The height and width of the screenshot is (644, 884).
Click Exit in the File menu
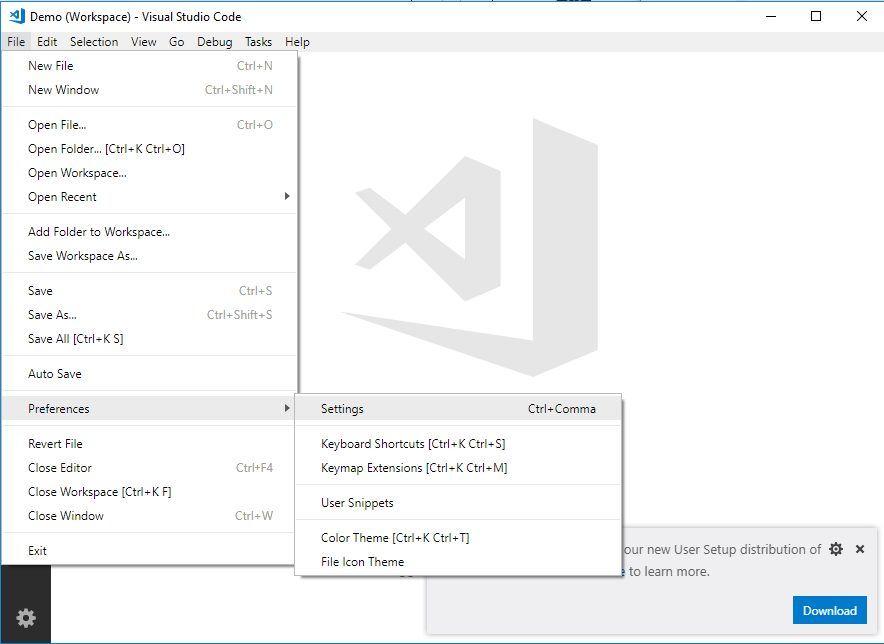150,551
